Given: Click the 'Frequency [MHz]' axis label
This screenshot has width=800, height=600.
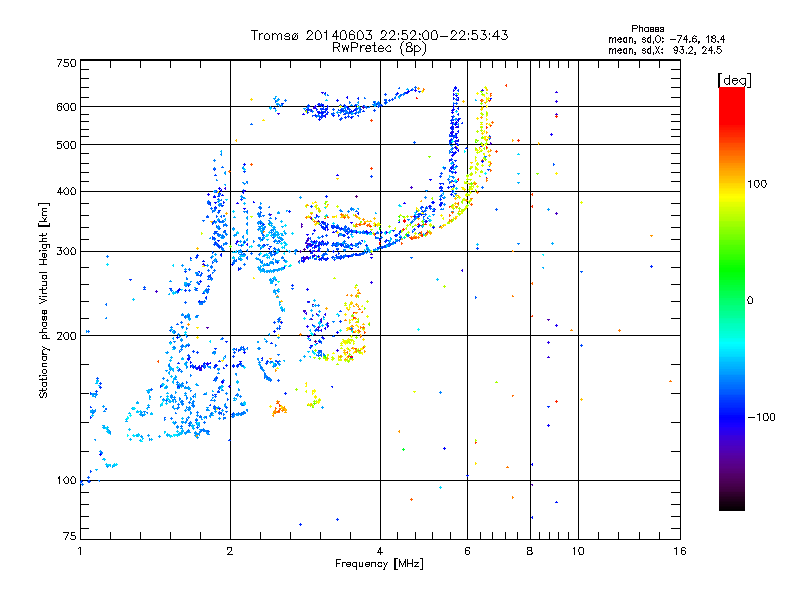Looking at the screenshot, I should point(379,564).
